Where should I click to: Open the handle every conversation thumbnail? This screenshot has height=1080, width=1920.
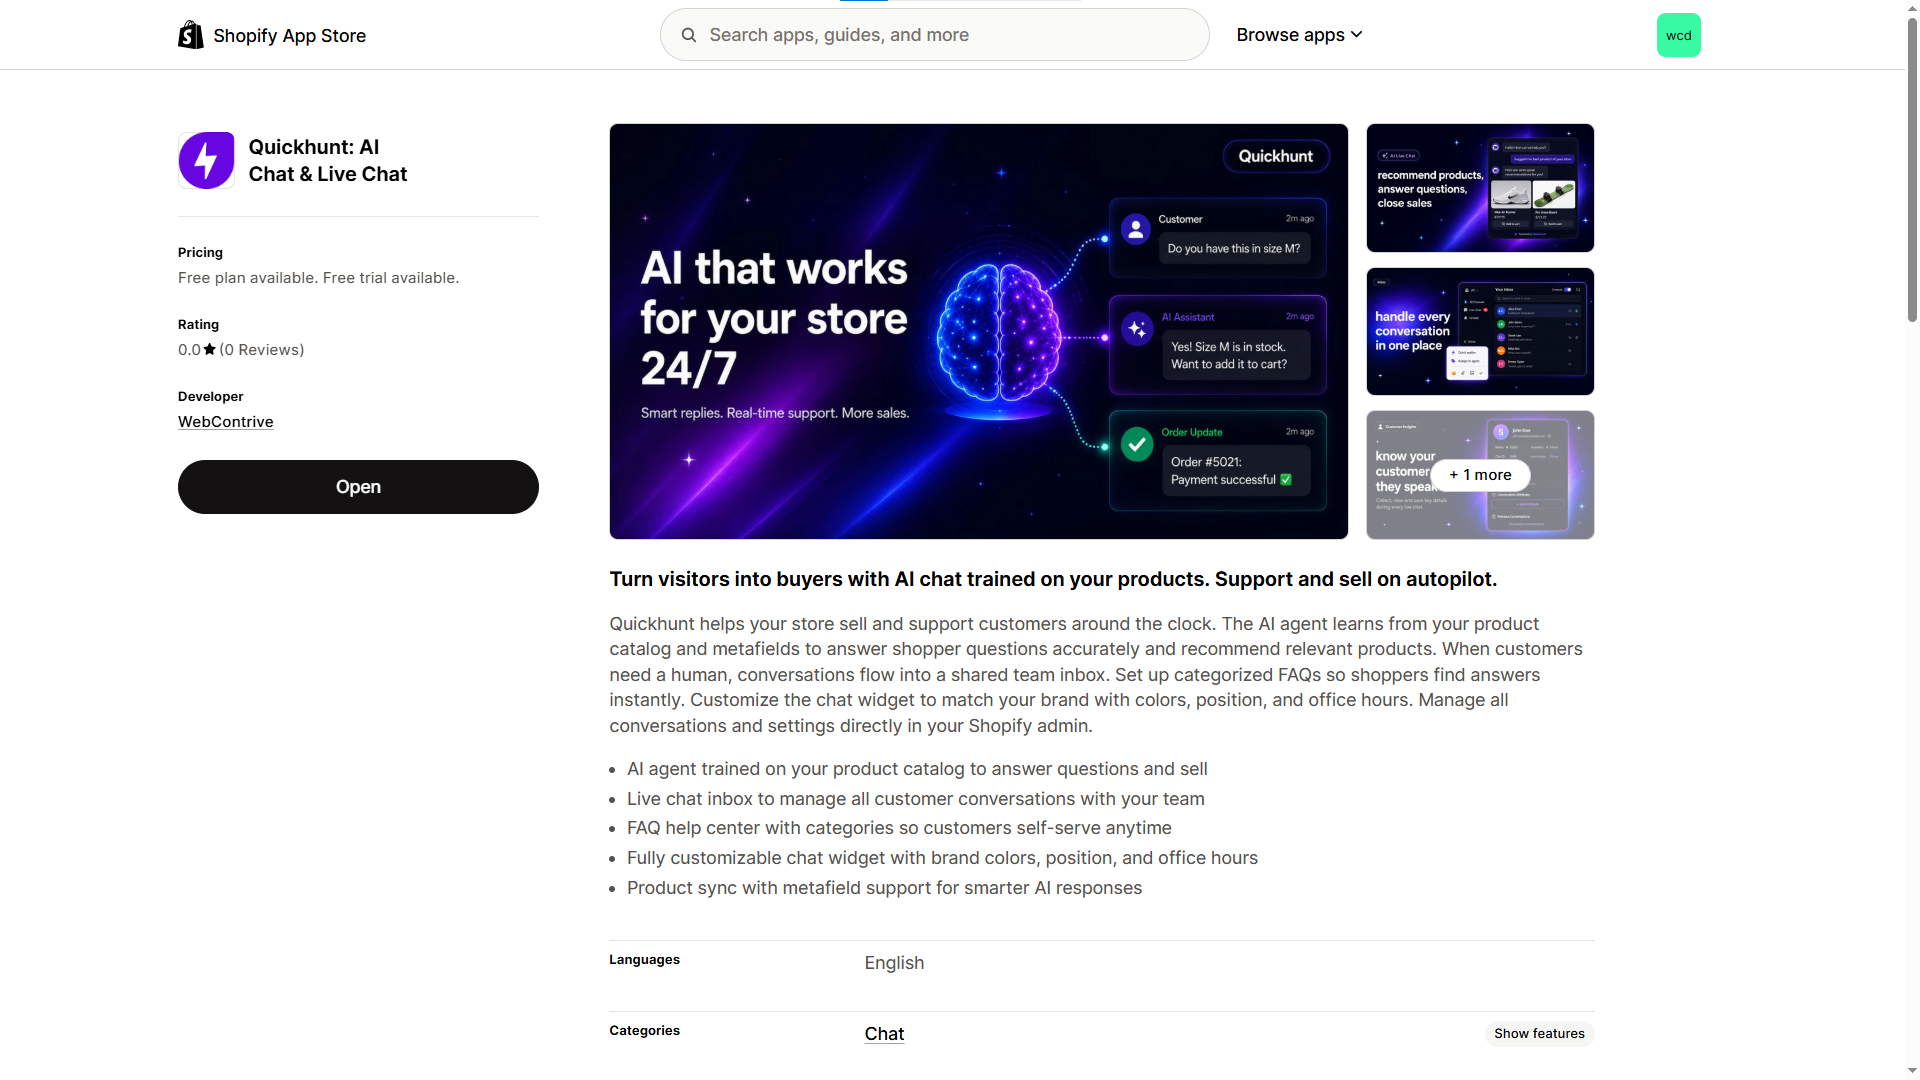pos(1480,331)
